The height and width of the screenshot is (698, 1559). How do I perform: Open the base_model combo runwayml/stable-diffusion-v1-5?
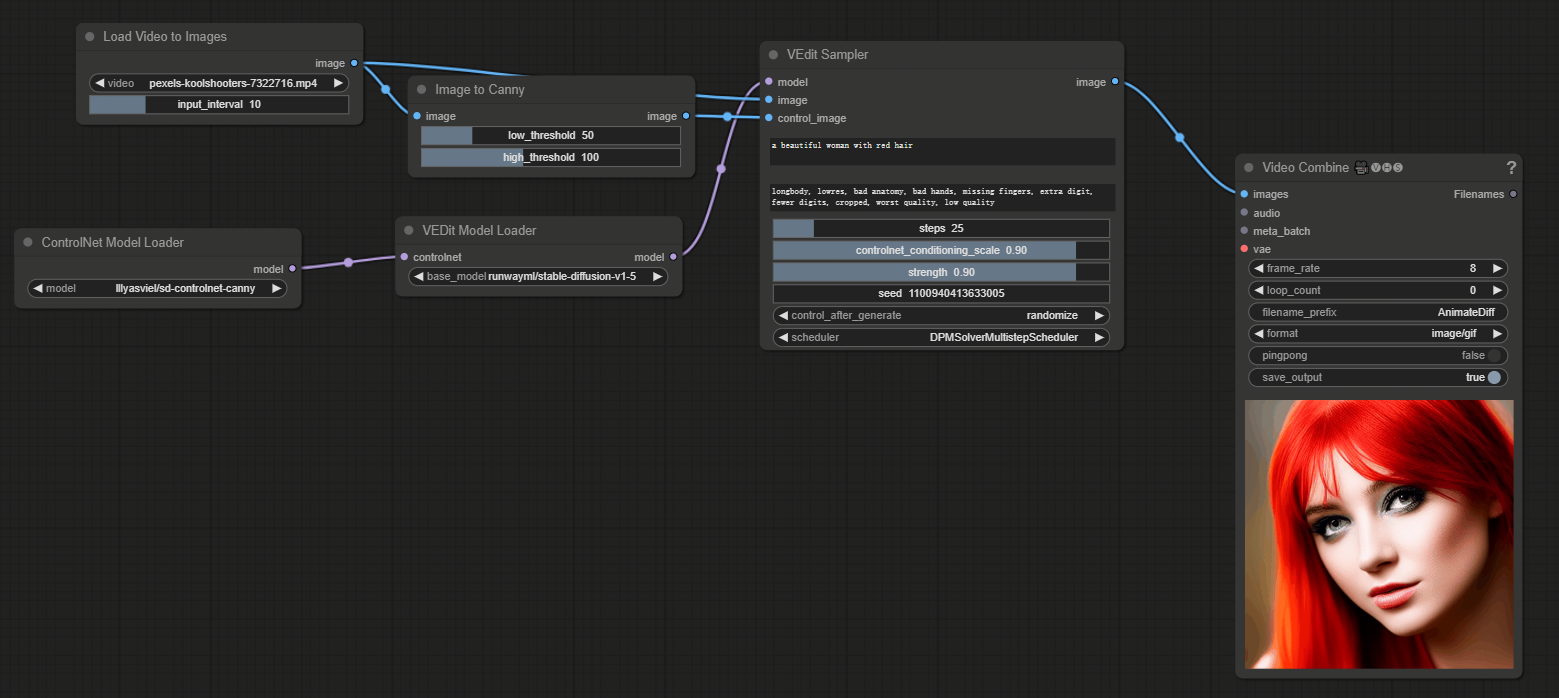point(538,277)
